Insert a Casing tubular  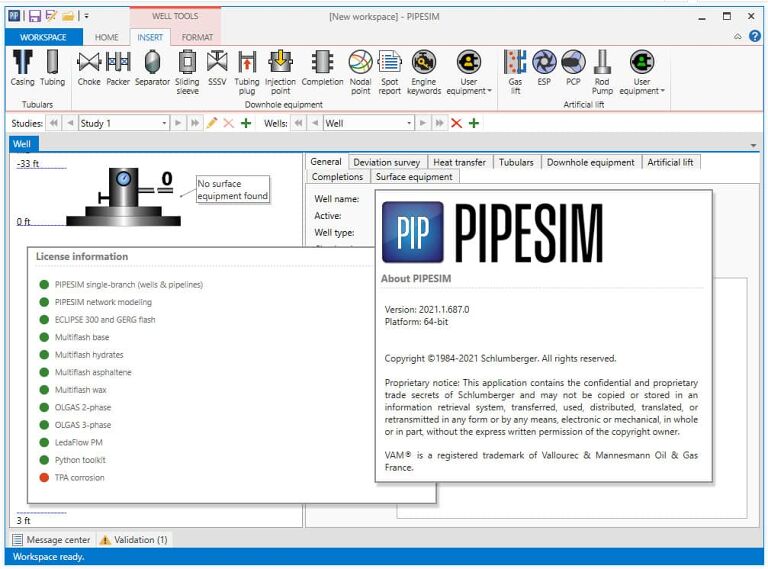[23, 68]
